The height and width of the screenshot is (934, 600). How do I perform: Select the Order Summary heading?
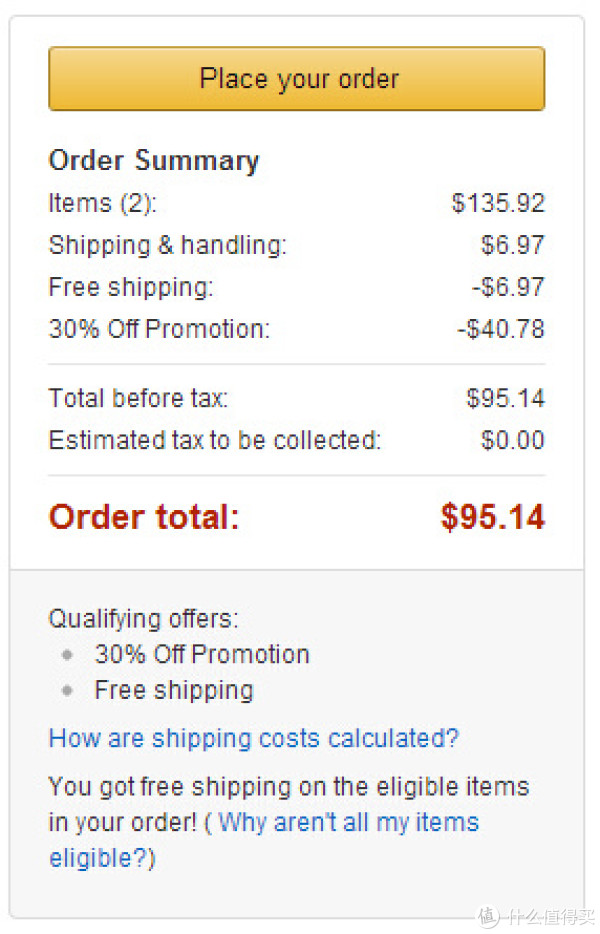click(x=154, y=161)
